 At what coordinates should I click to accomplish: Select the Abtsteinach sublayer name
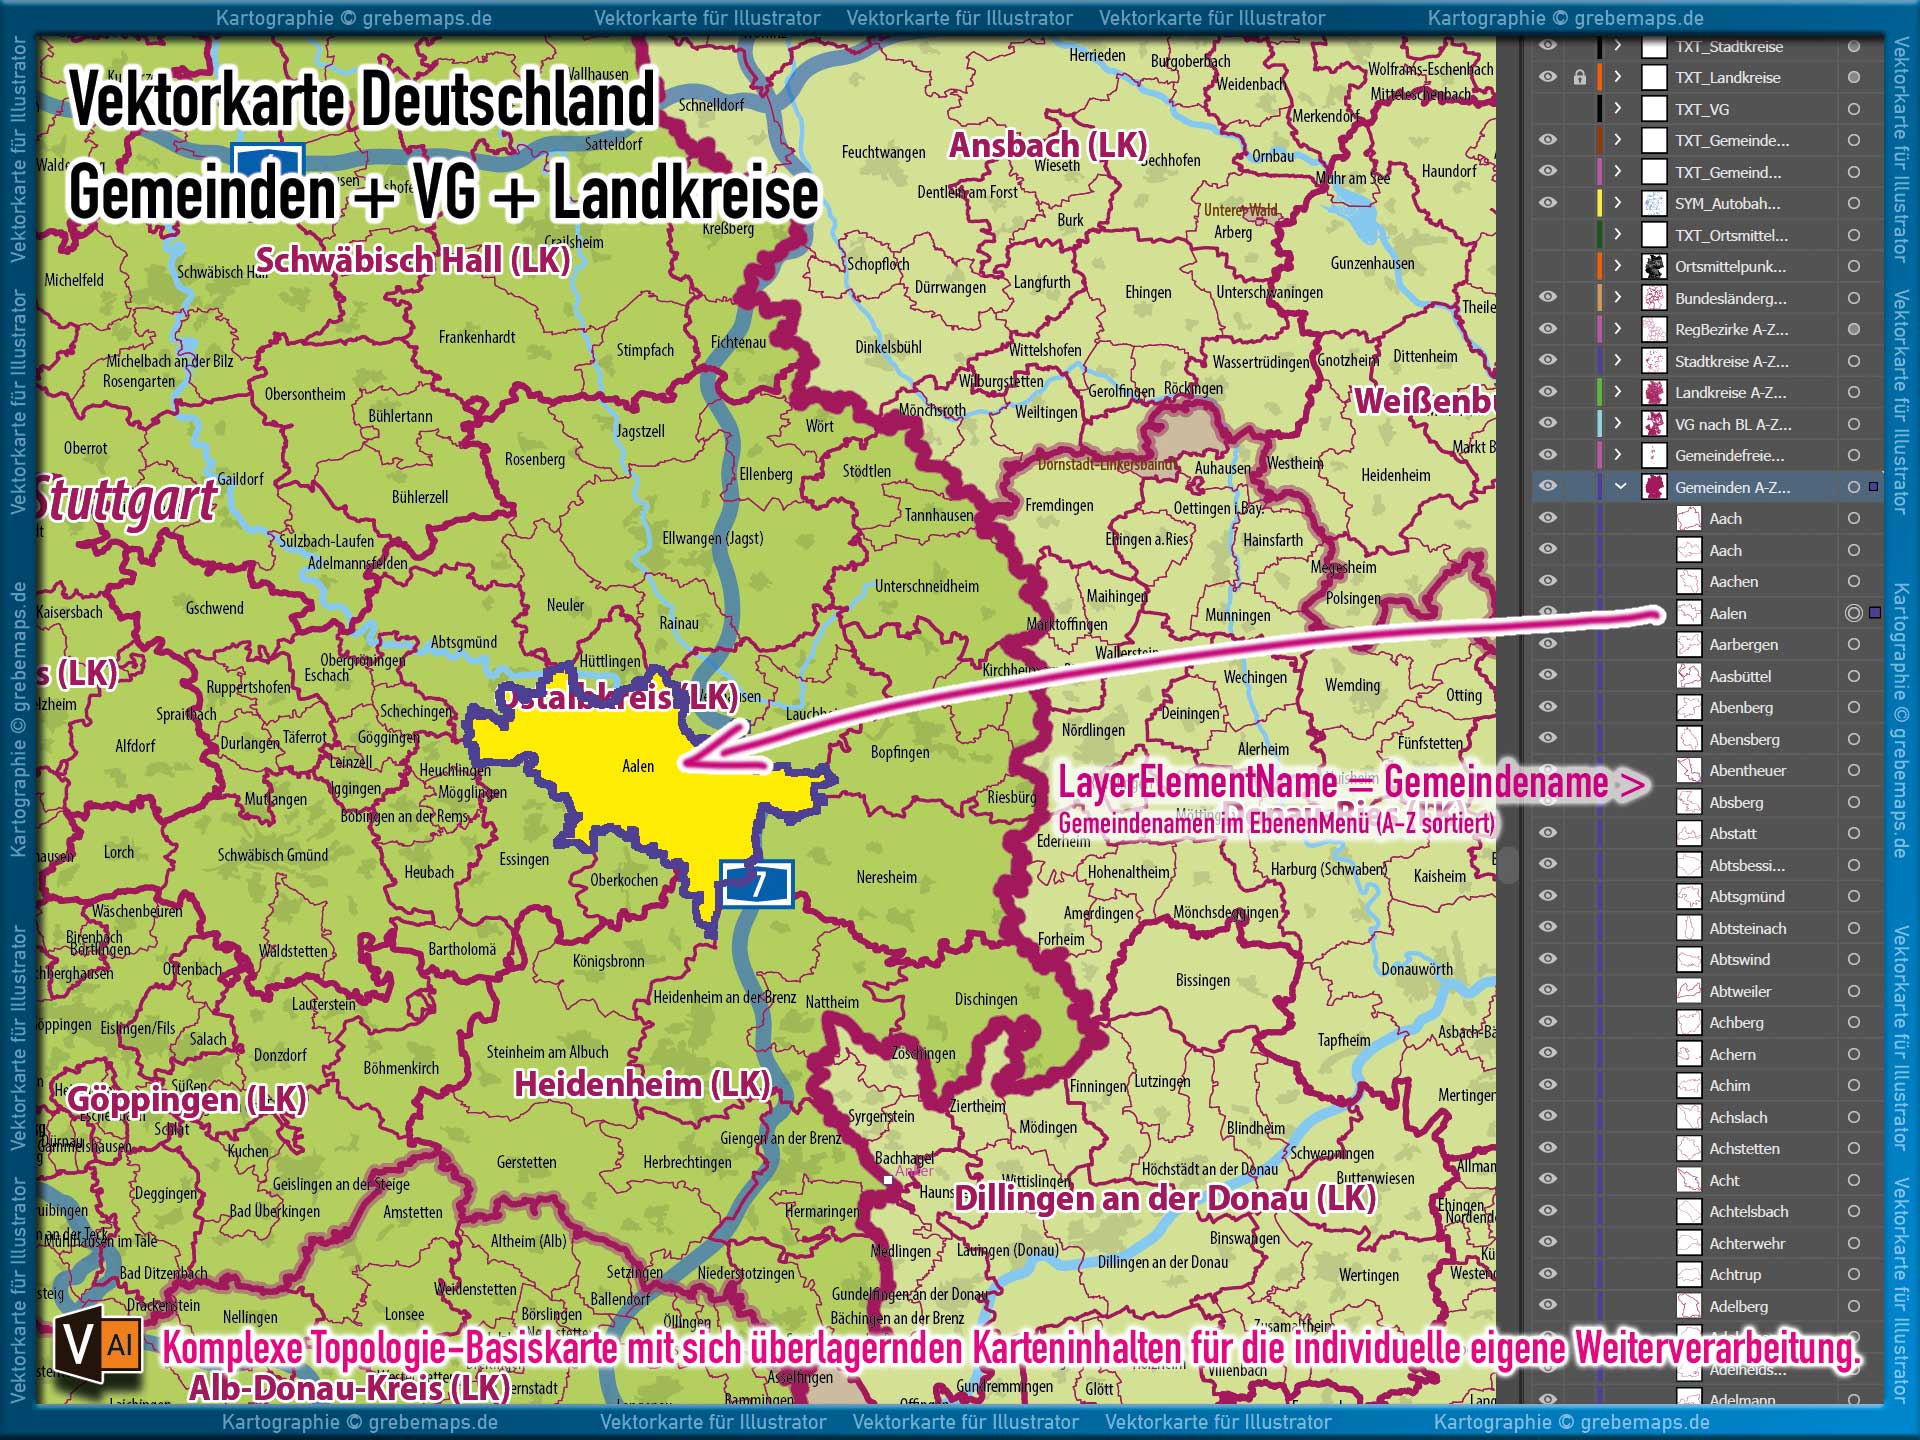click(x=1747, y=928)
